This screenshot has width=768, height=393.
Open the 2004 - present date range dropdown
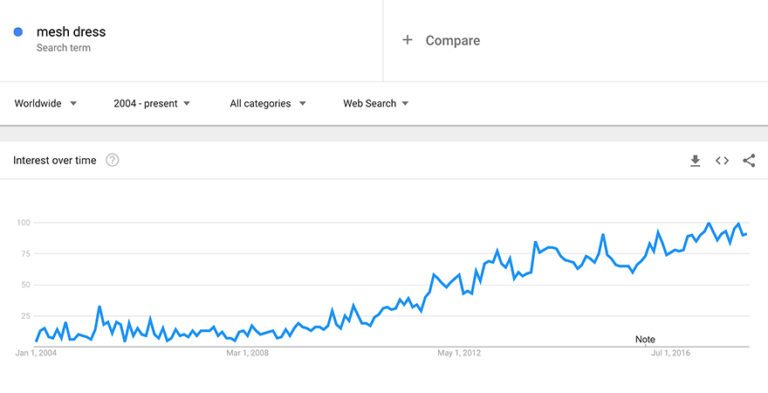152,103
